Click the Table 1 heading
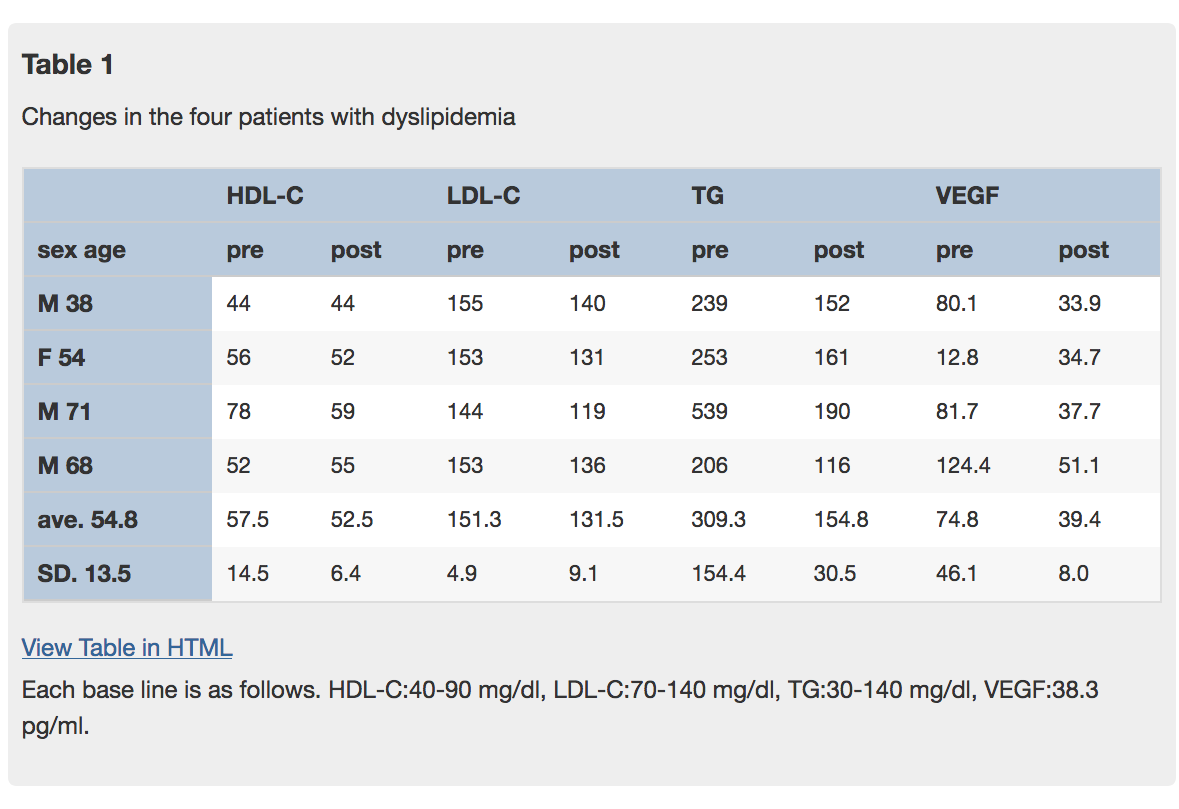This screenshot has height=809, width=1179. [68, 65]
